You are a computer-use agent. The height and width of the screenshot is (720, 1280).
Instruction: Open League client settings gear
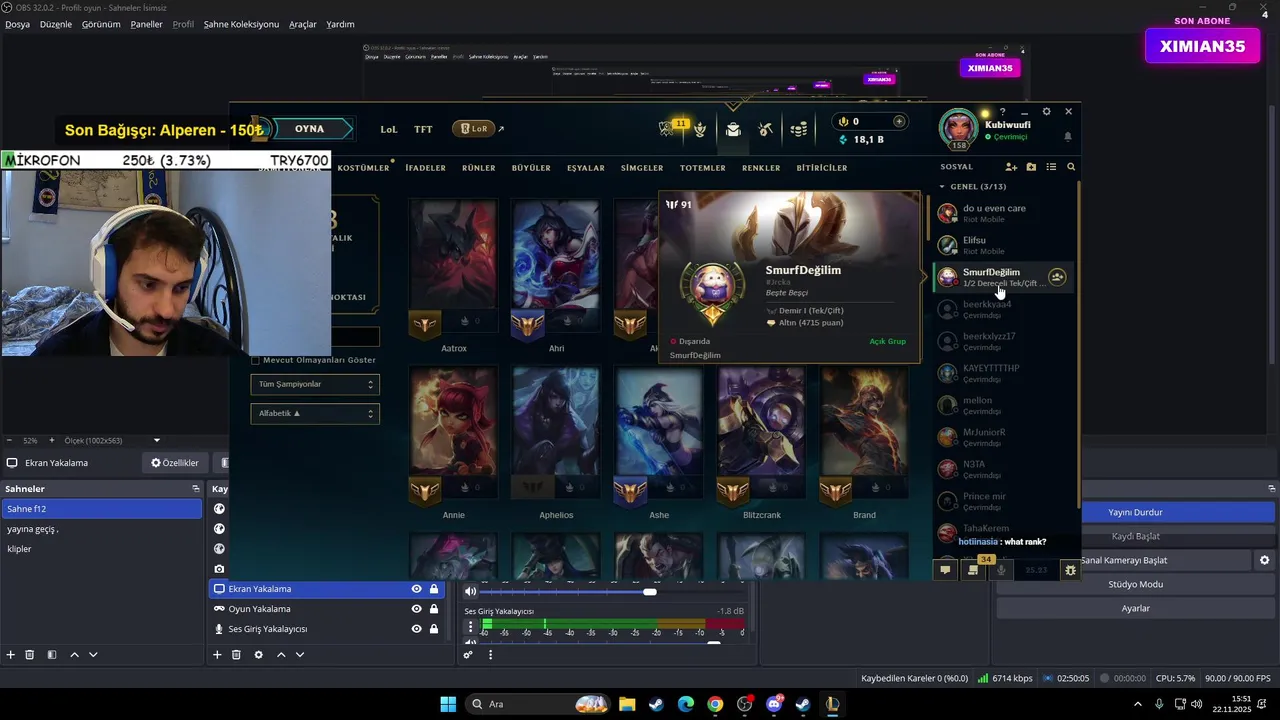coord(1046,112)
